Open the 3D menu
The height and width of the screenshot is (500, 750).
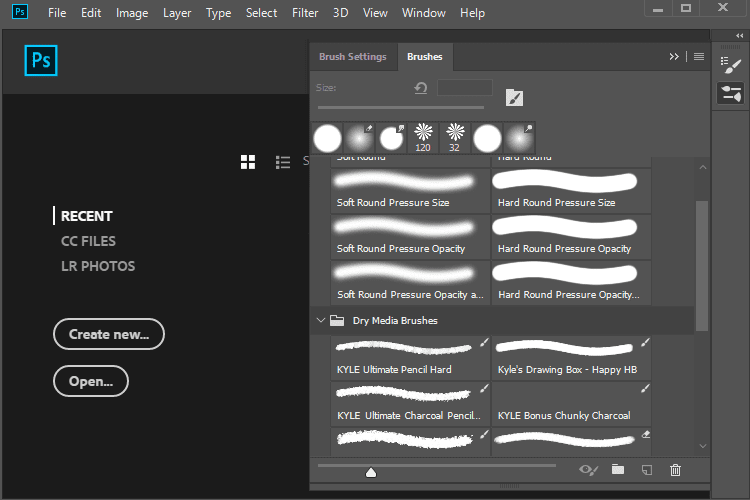[x=341, y=13]
